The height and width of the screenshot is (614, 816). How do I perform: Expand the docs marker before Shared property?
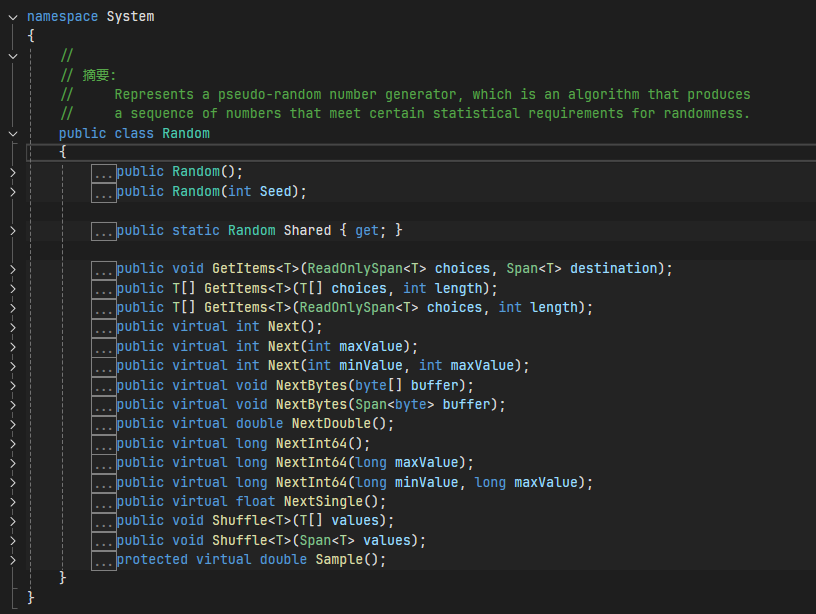point(103,230)
